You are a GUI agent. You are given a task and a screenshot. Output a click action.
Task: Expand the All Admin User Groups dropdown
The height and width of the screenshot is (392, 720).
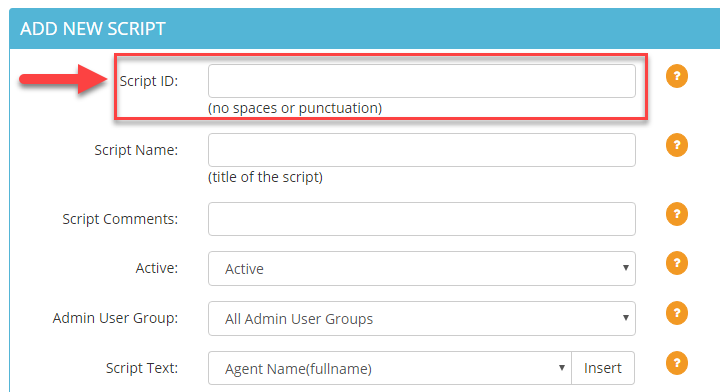pos(422,319)
